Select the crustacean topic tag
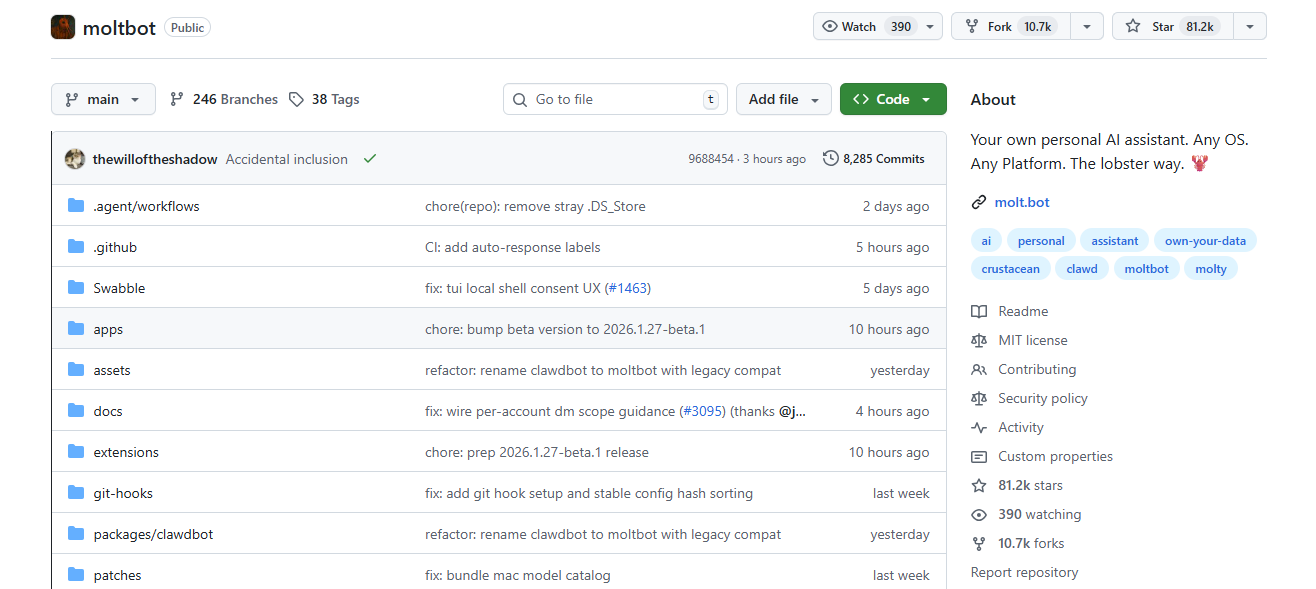The image size is (1316, 589). pos(1010,268)
